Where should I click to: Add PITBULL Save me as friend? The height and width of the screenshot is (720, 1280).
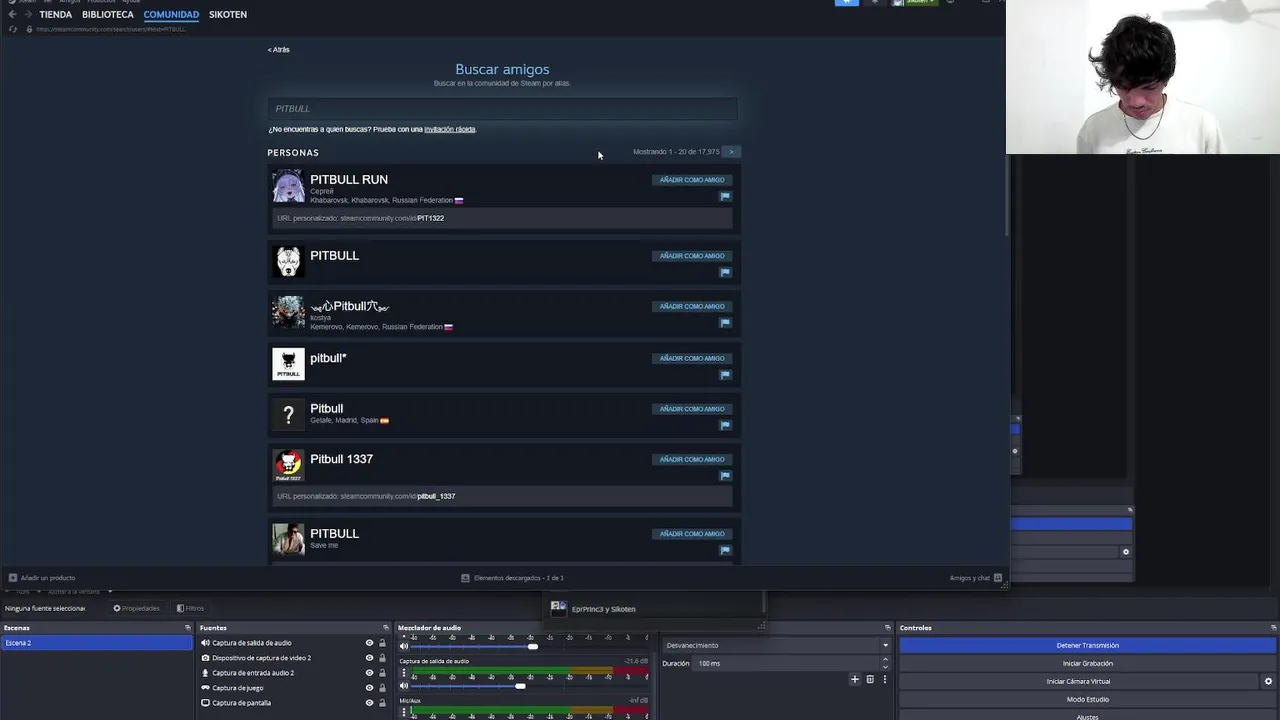(692, 534)
